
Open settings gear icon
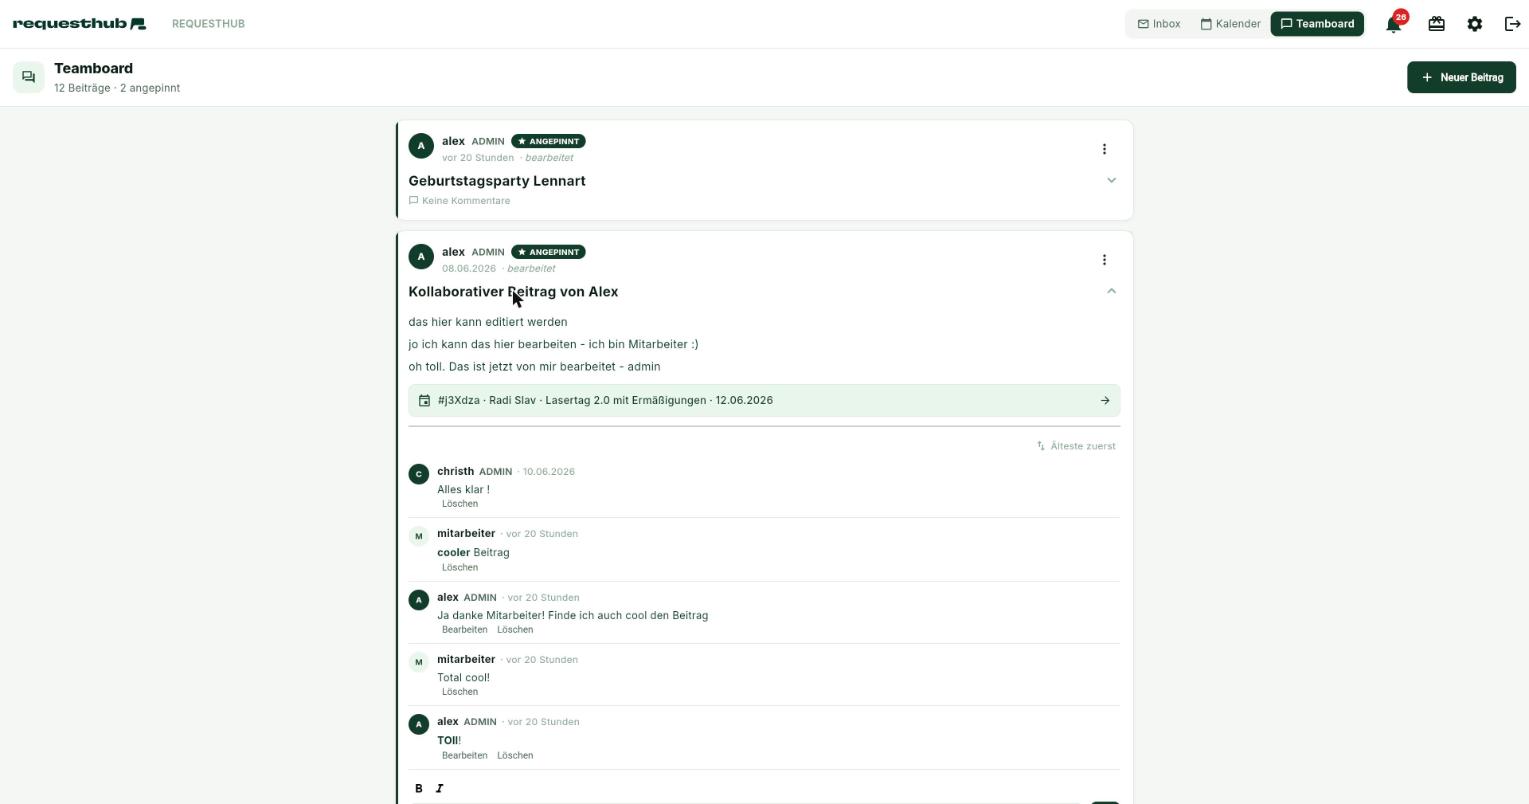(1474, 24)
